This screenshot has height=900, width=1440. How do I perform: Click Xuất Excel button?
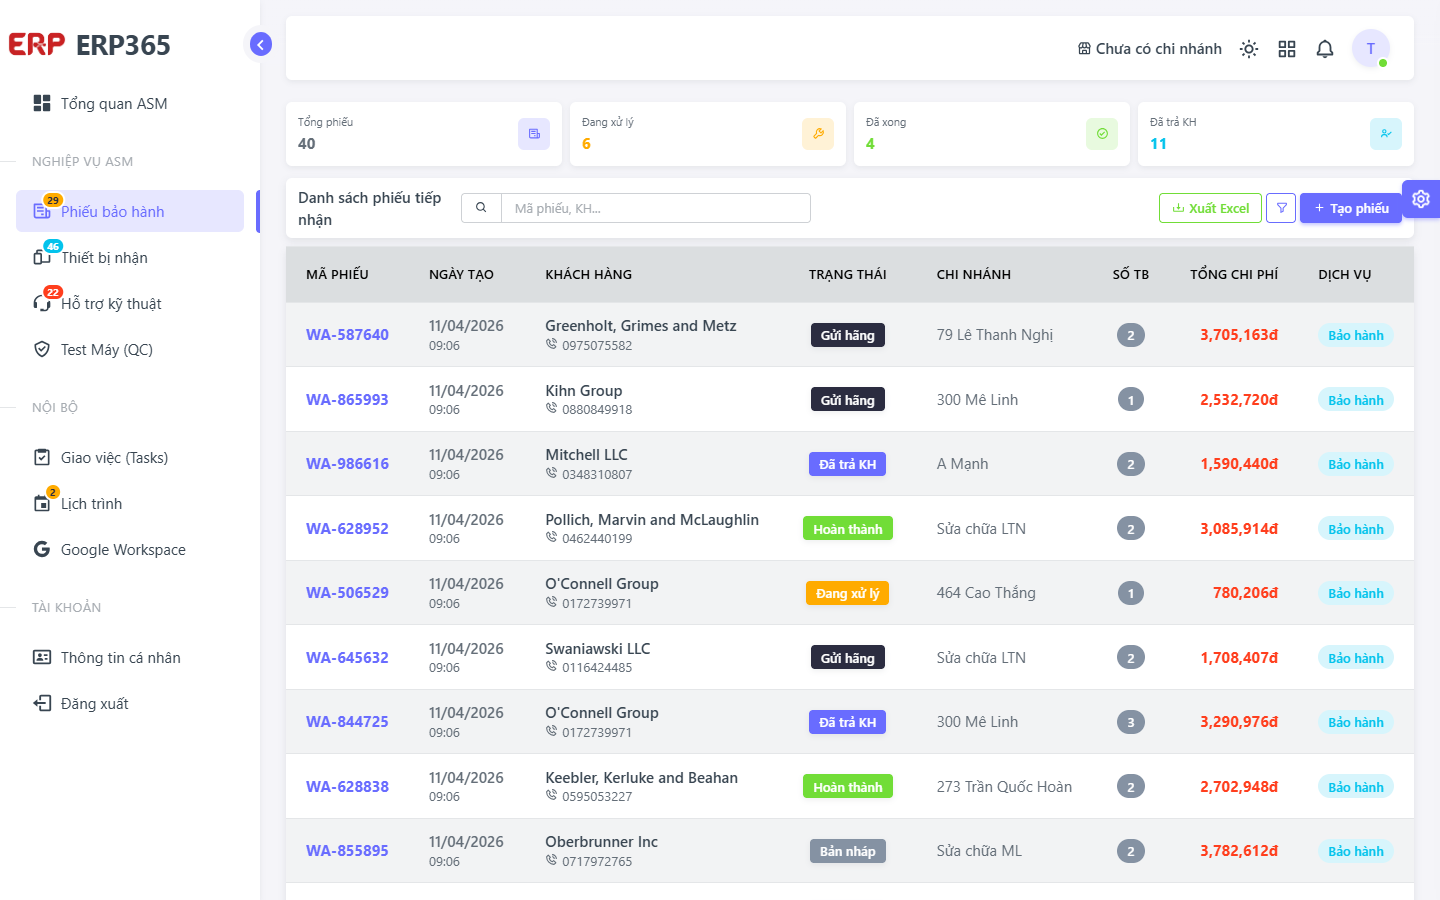[1210, 208]
